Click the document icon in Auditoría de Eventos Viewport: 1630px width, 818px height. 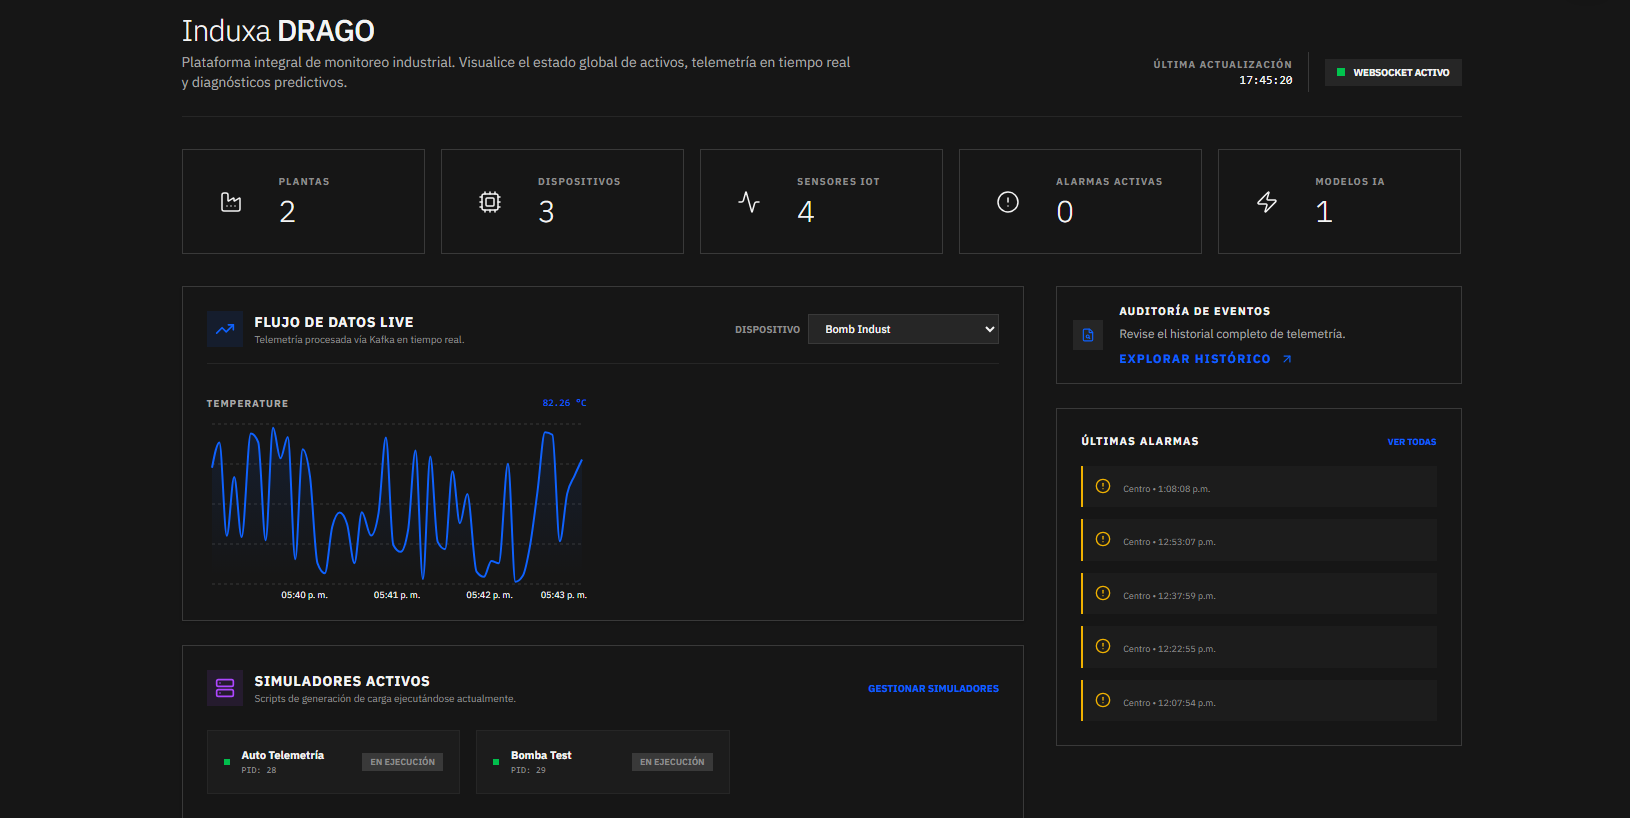pyautogui.click(x=1088, y=335)
